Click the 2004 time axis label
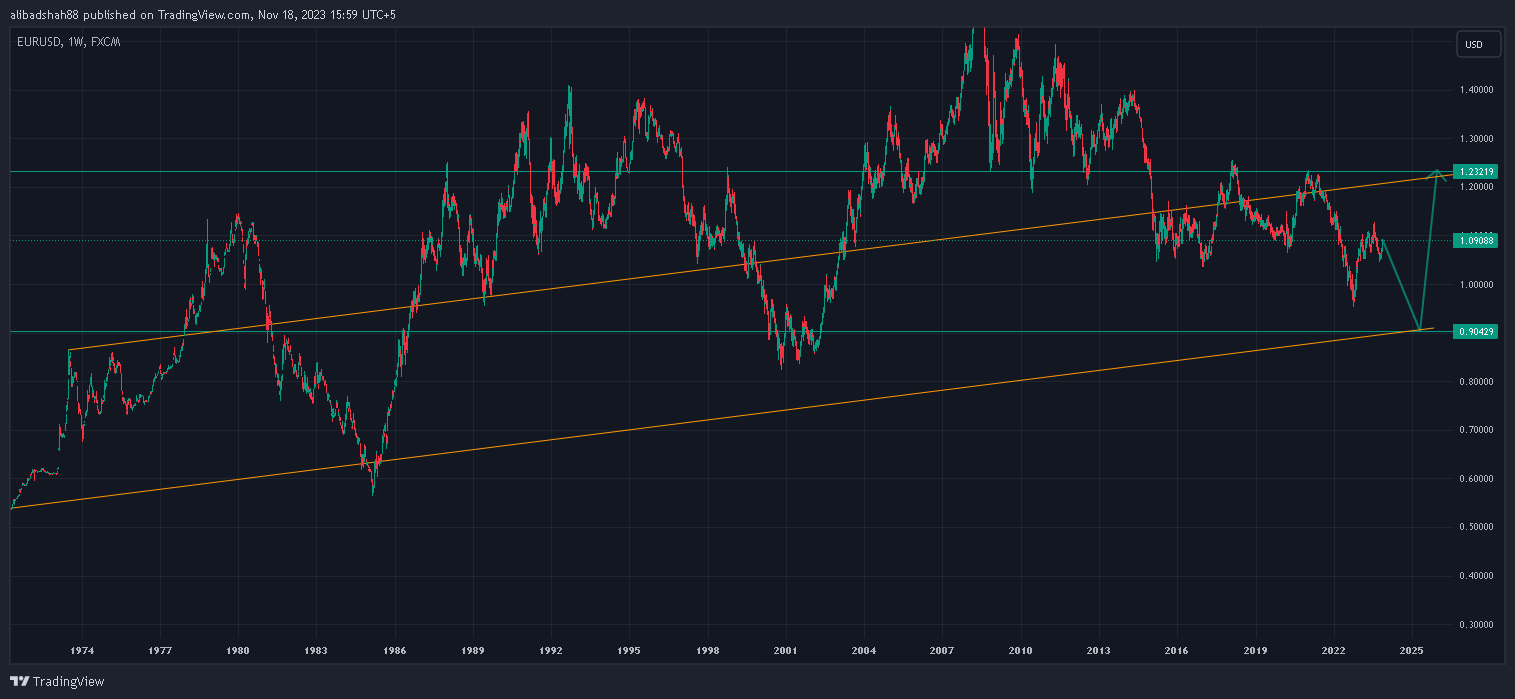Image resolution: width=1515 pixels, height=699 pixels. [x=864, y=650]
